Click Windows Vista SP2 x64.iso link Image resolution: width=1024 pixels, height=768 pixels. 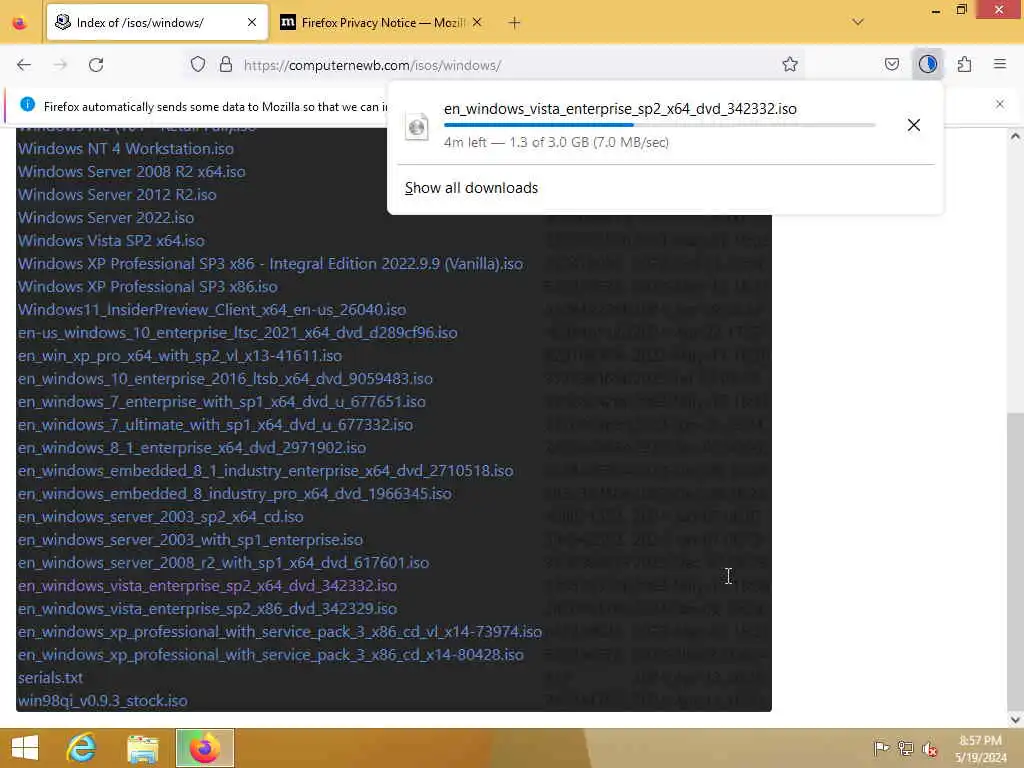click(111, 240)
